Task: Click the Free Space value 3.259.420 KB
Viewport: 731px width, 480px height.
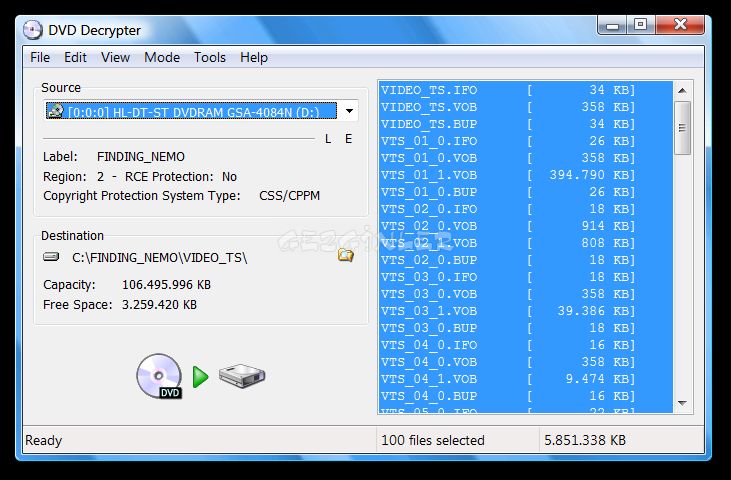Action: [159, 305]
